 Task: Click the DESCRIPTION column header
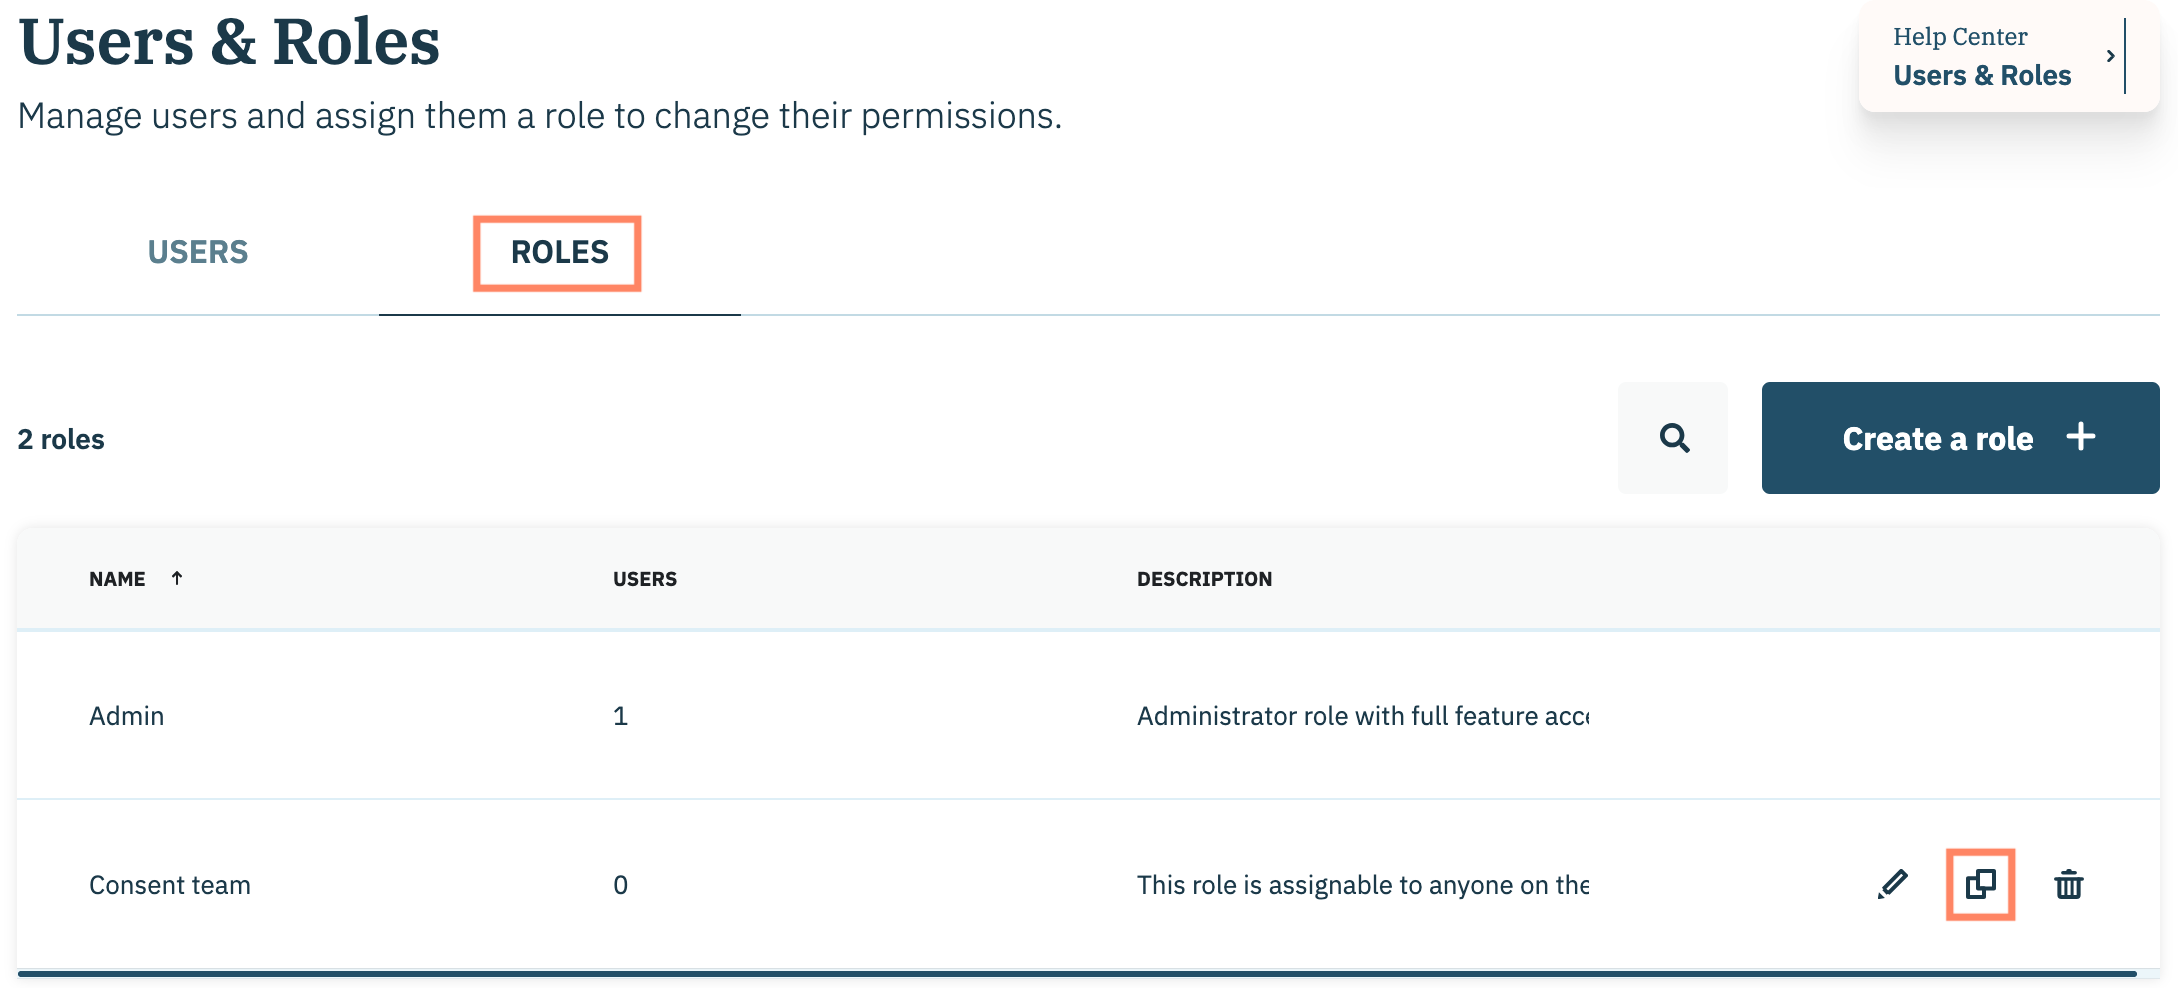1204,579
